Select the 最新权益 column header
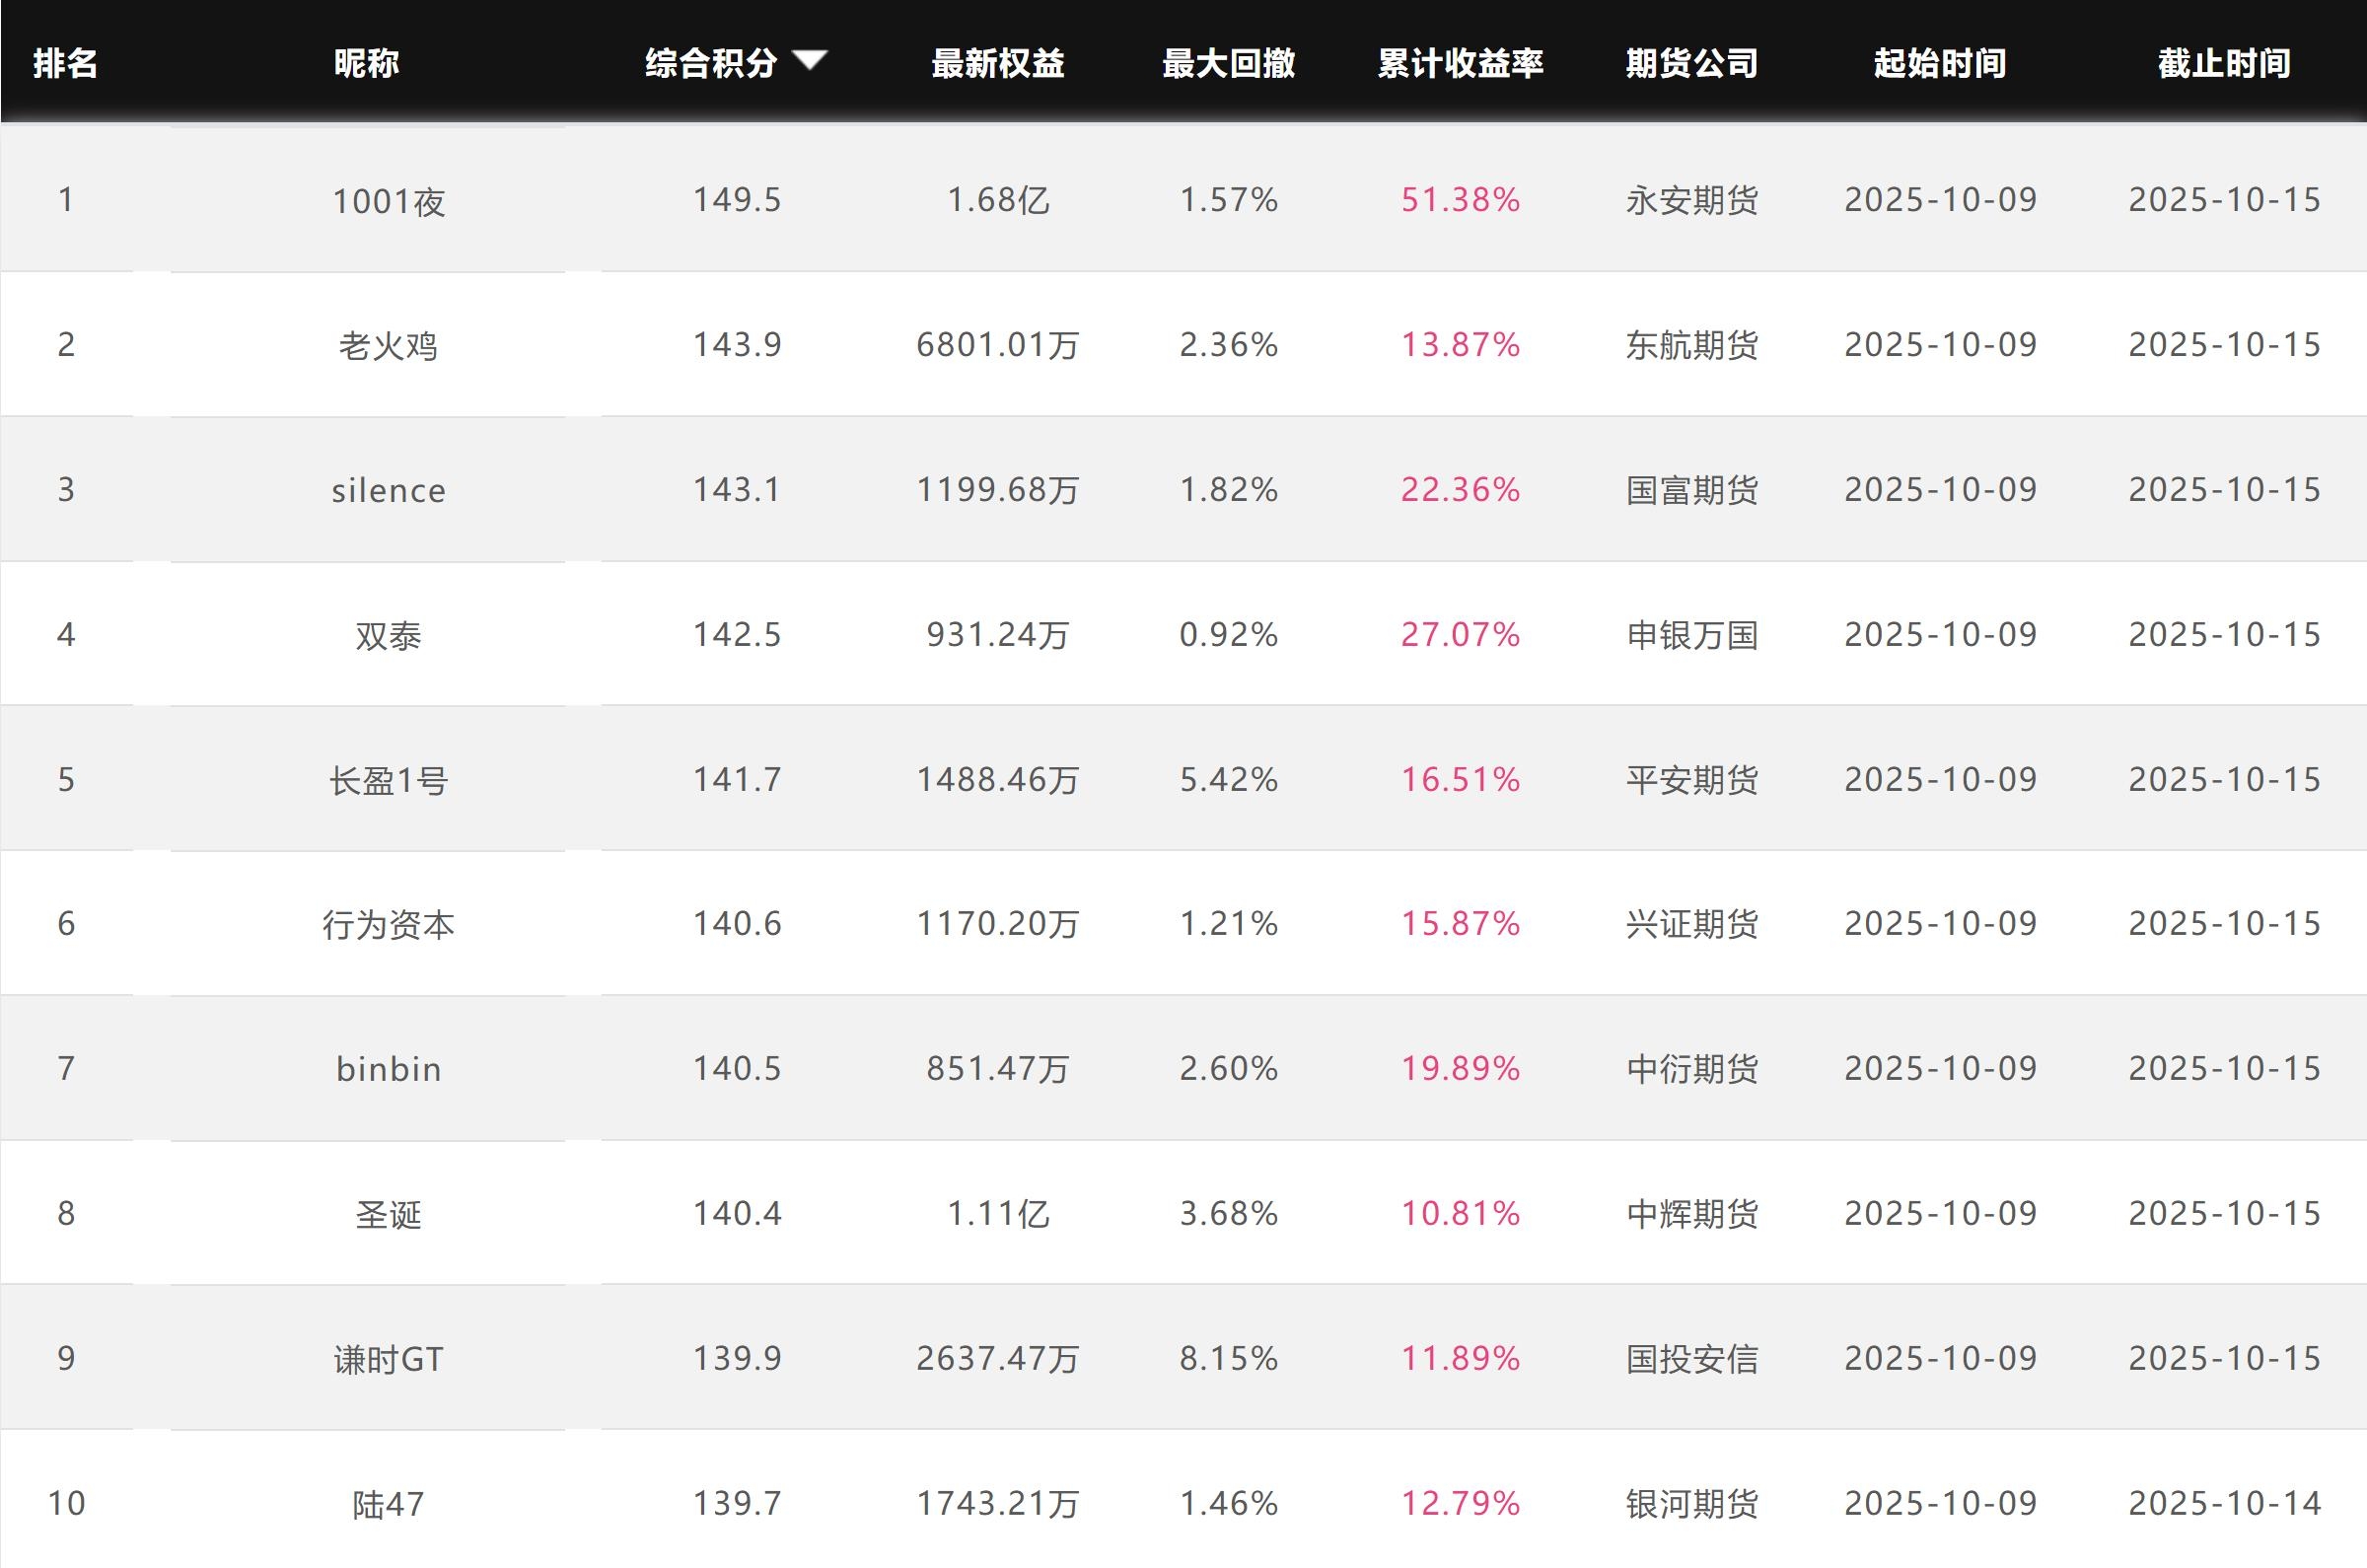 click(x=997, y=63)
